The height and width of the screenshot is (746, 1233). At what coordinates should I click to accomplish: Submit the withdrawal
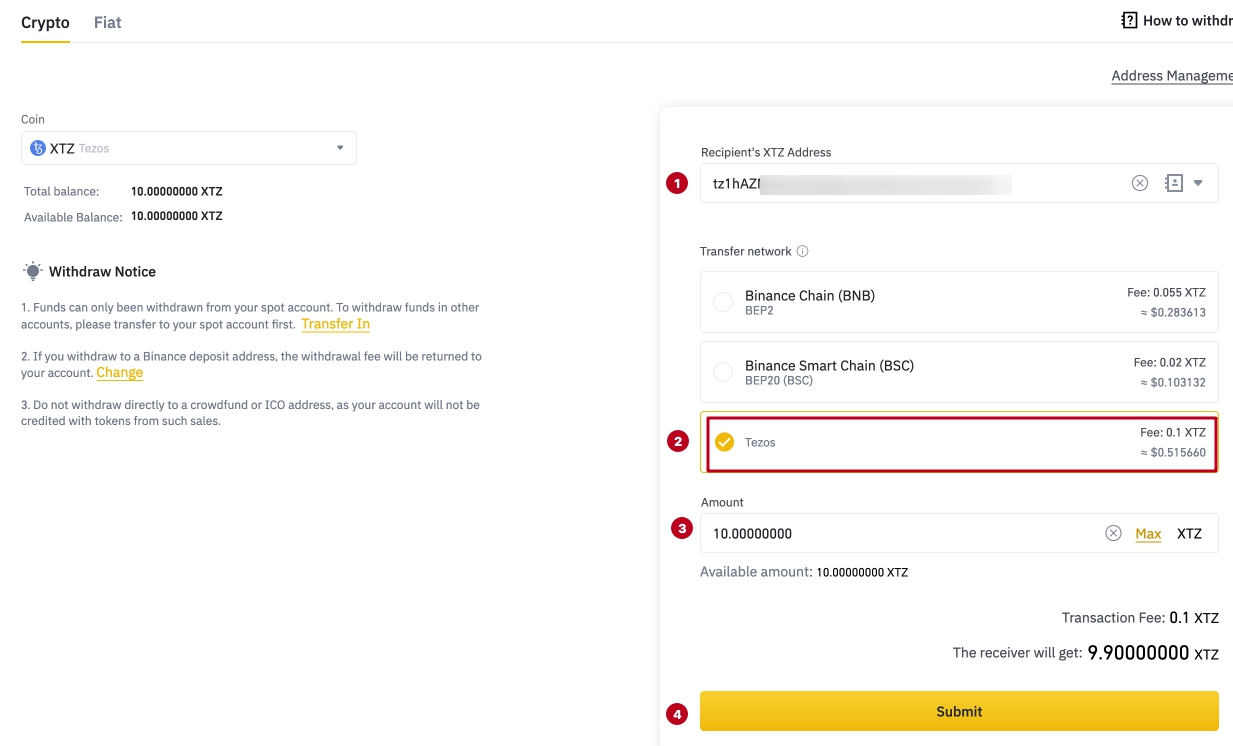(959, 711)
